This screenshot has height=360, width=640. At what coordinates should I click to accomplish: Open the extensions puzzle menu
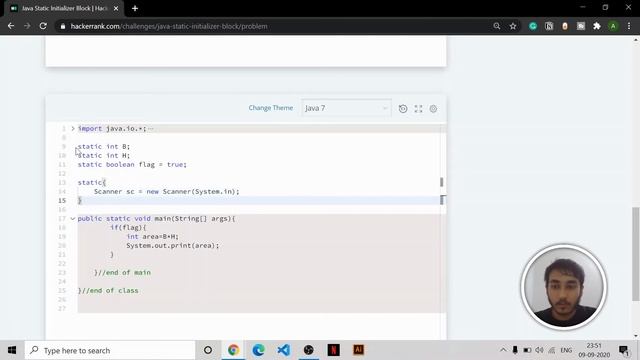[x=597, y=26]
